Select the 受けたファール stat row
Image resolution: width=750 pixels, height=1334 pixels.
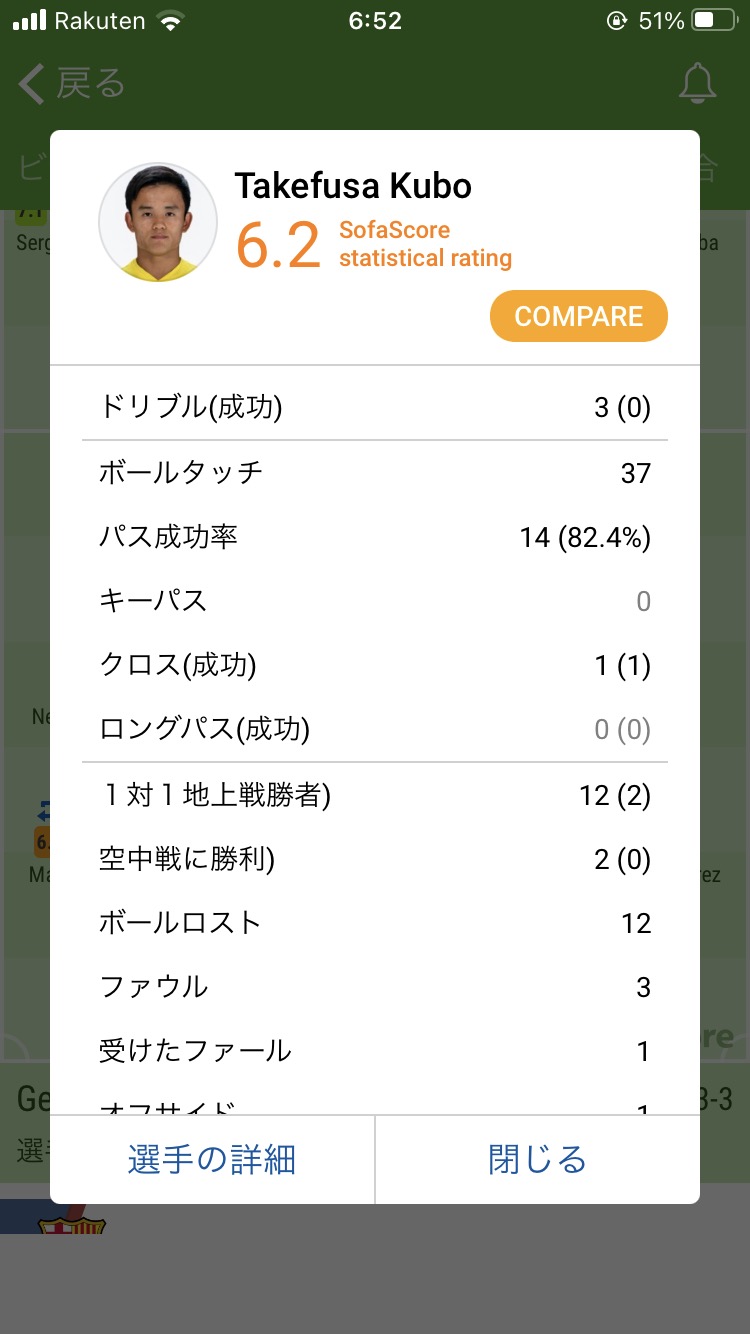[375, 1052]
